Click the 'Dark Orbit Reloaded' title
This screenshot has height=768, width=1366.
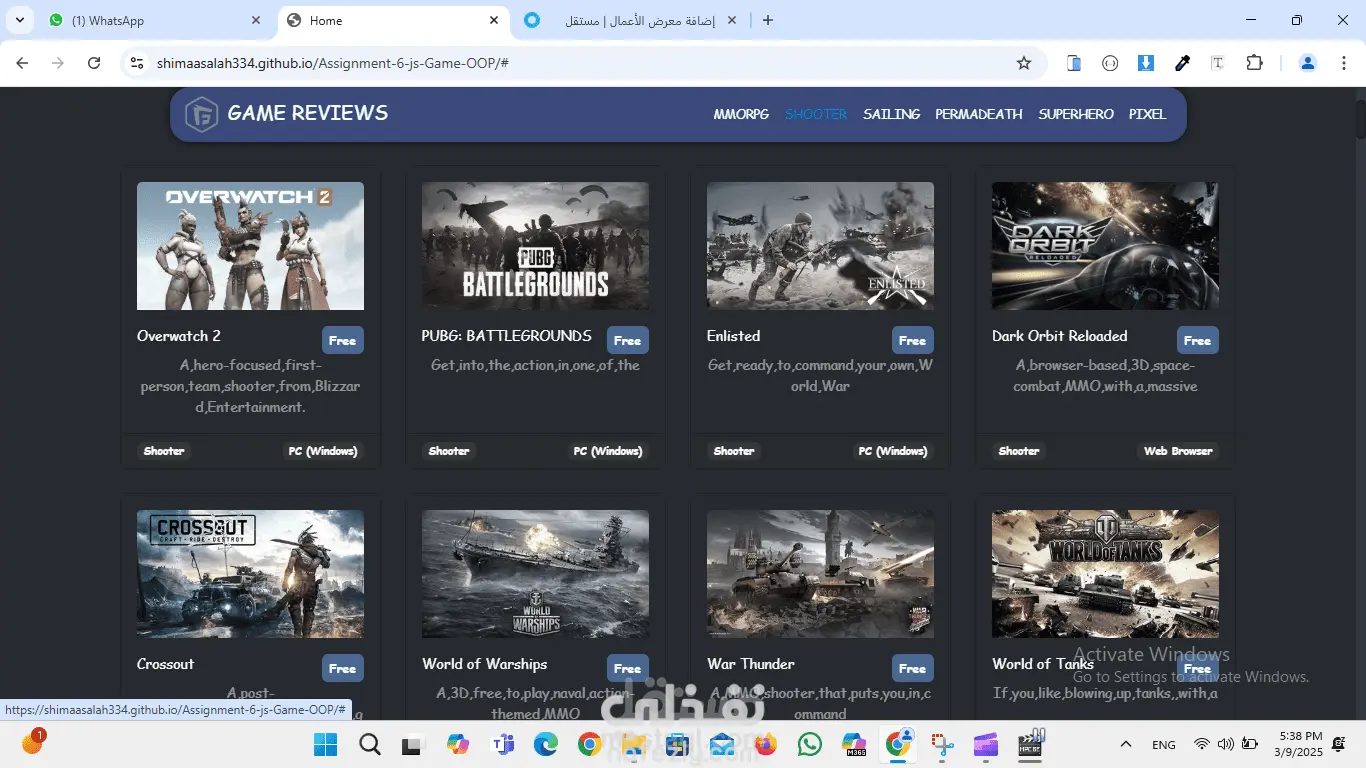point(1060,336)
